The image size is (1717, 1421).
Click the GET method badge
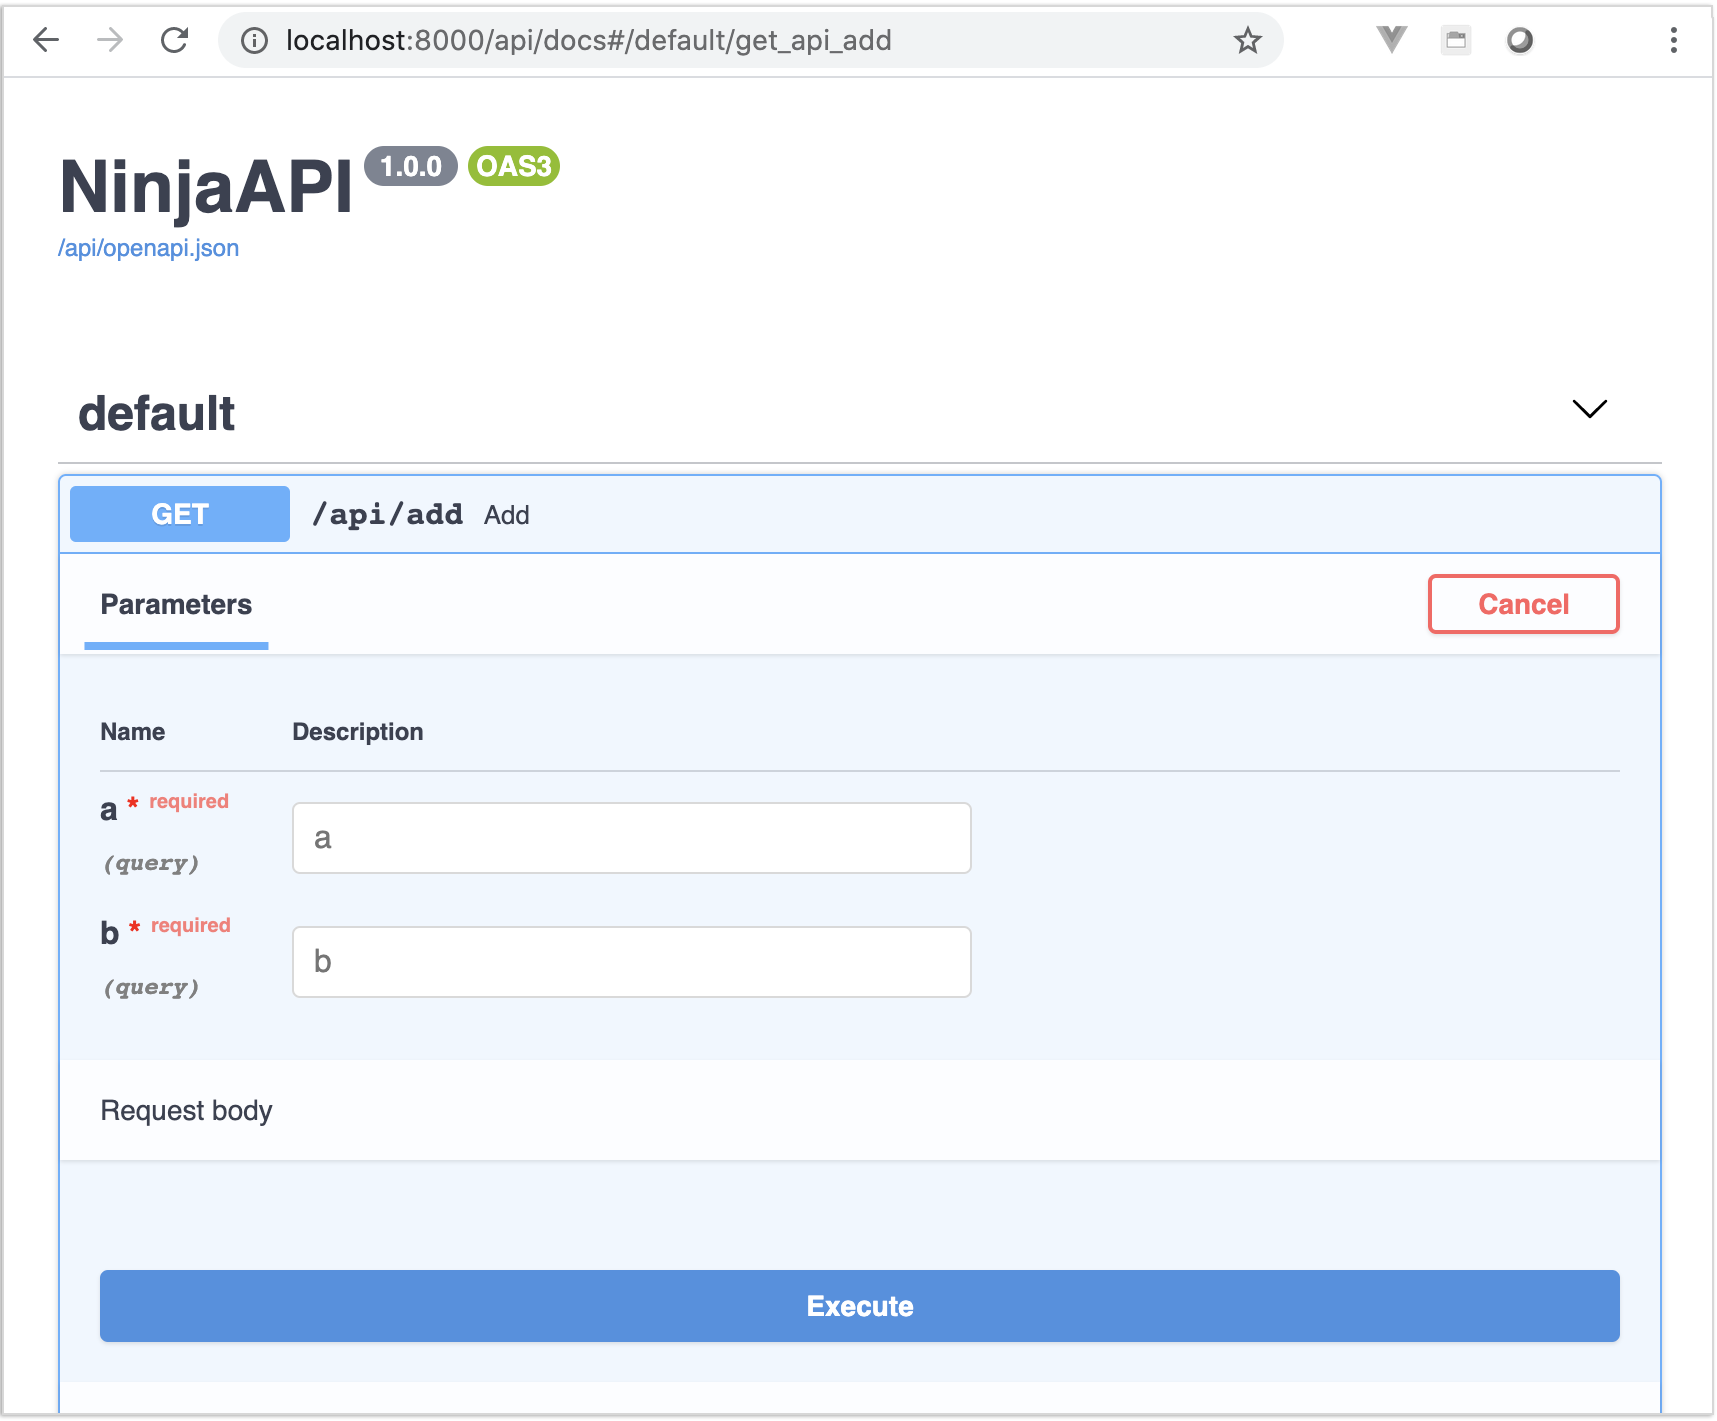(x=178, y=514)
